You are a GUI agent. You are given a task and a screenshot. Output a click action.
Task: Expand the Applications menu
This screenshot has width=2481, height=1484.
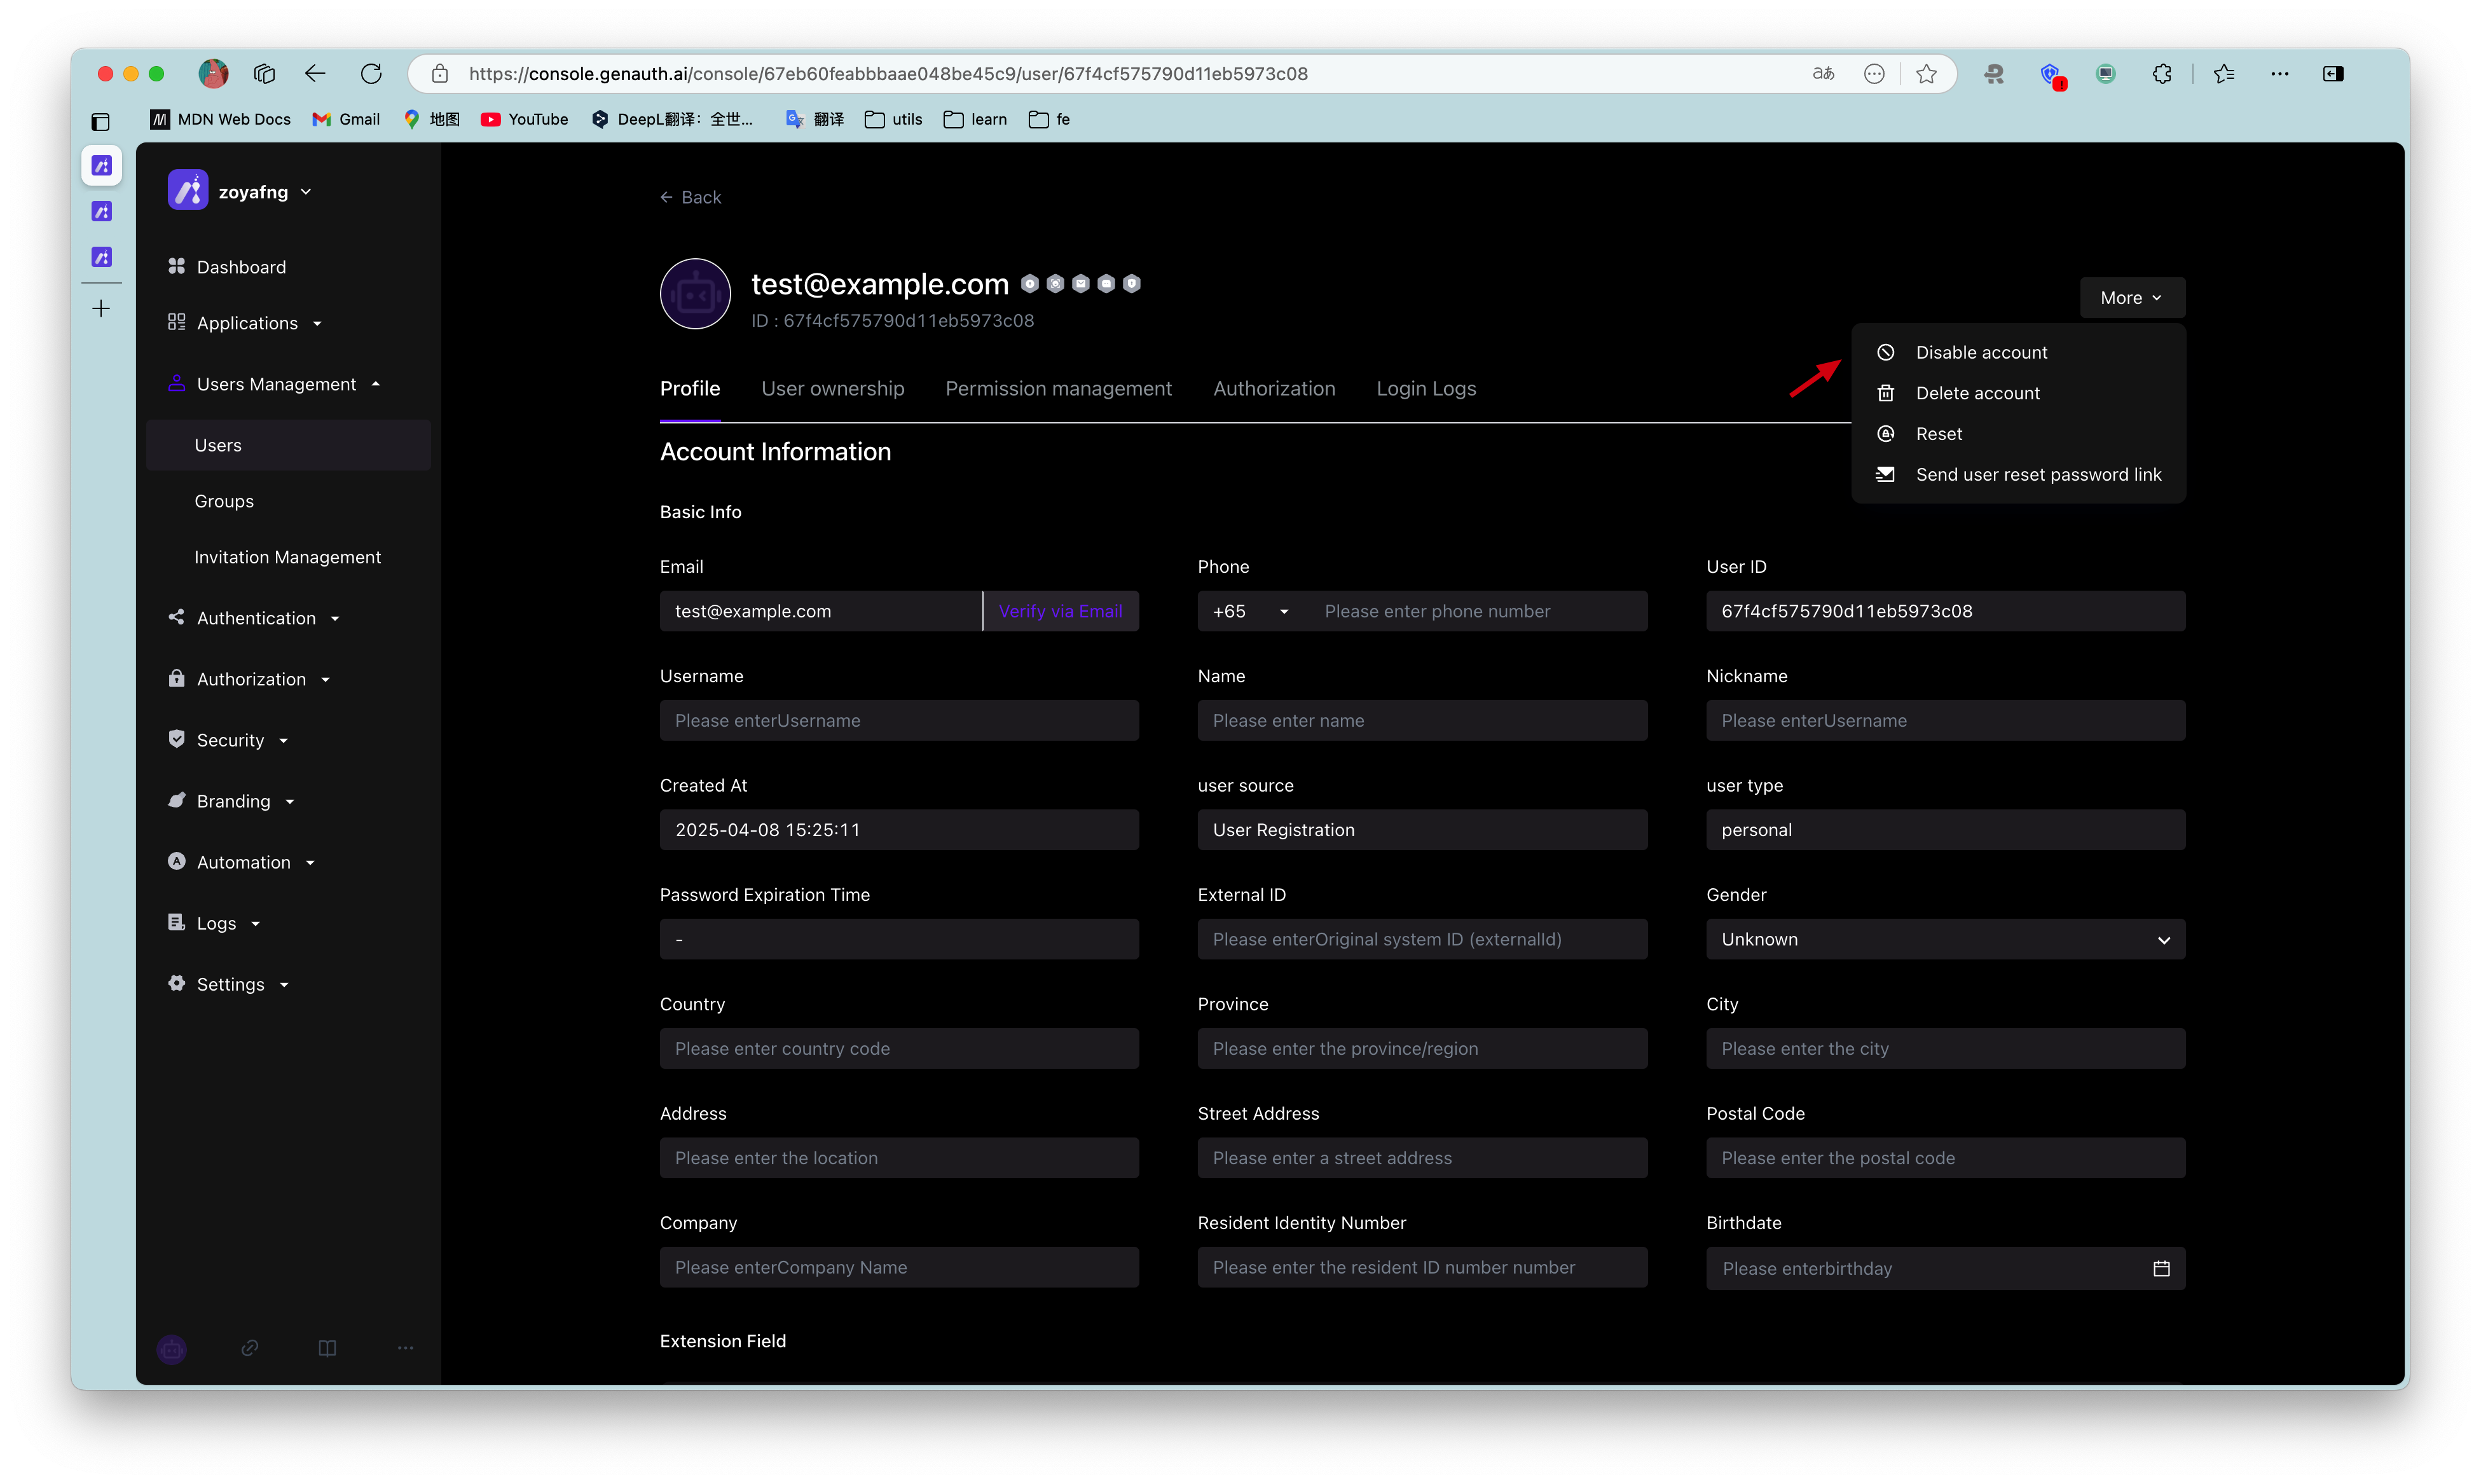[317, 323]
